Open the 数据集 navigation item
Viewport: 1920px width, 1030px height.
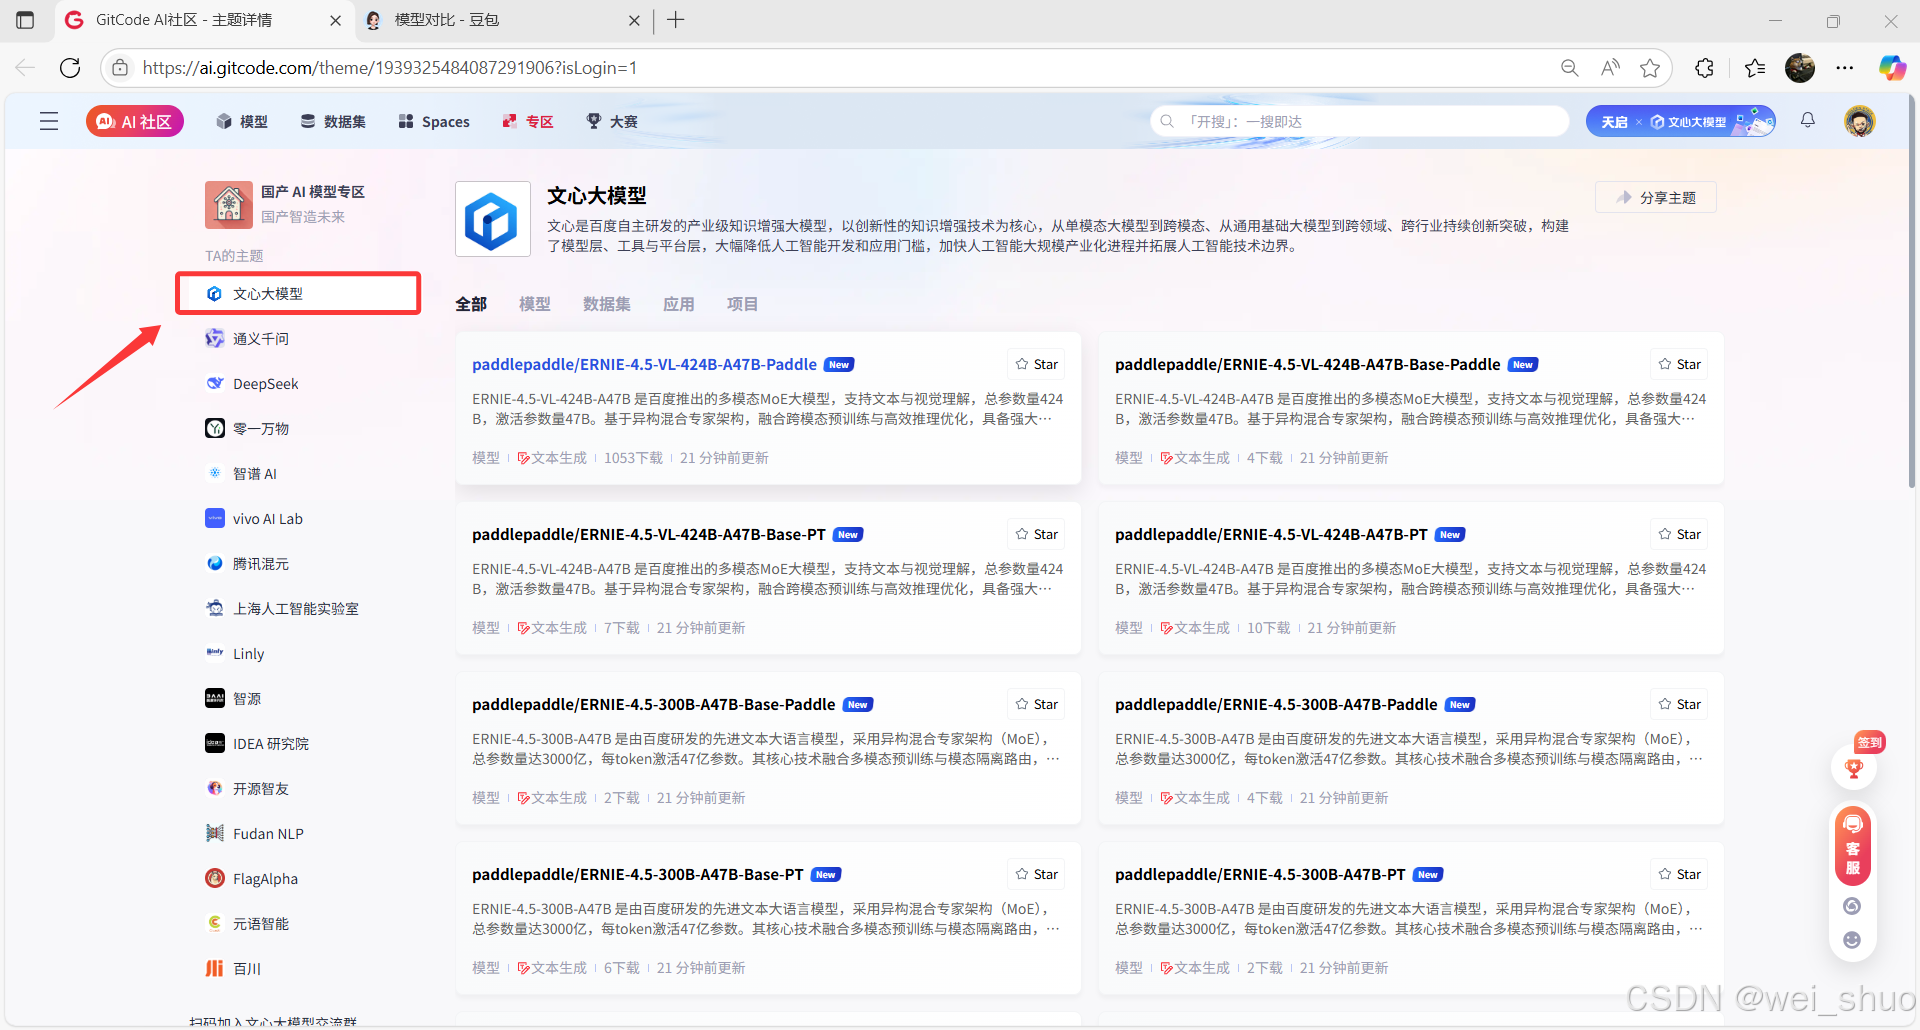tap(333, 121)
